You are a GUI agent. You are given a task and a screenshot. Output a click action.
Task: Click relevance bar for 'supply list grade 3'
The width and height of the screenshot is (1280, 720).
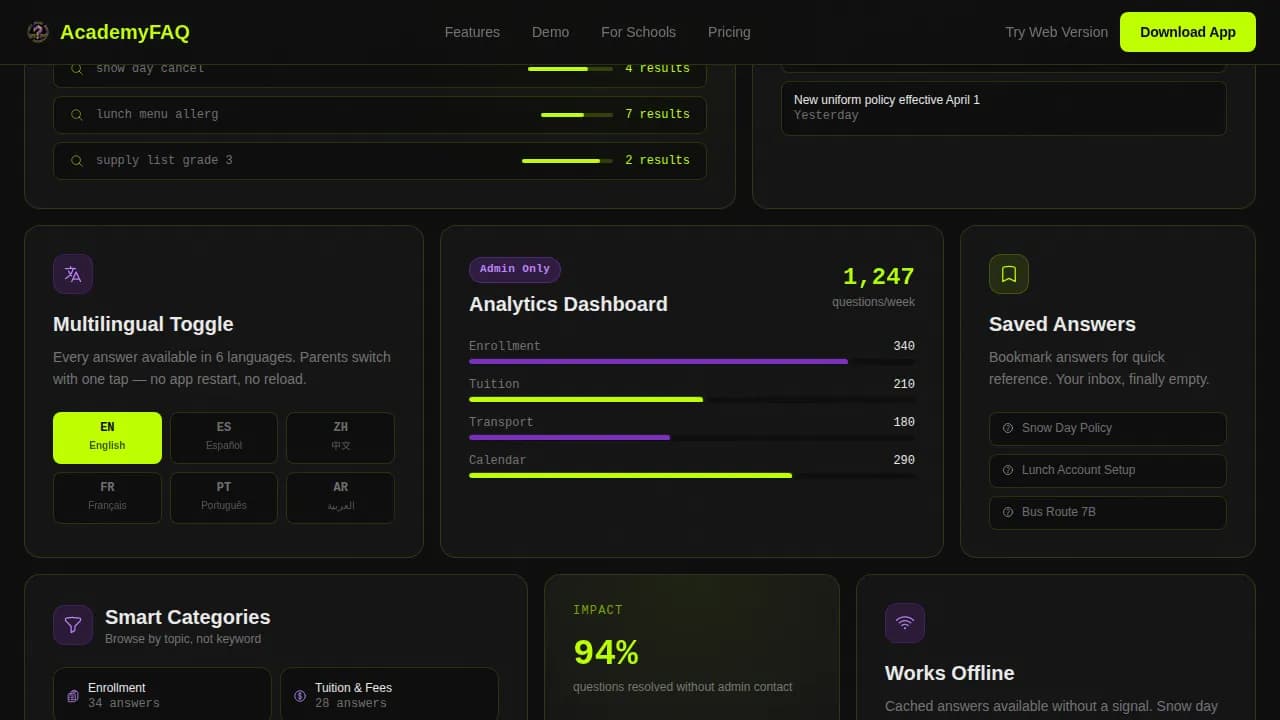[x=567, y=161]
